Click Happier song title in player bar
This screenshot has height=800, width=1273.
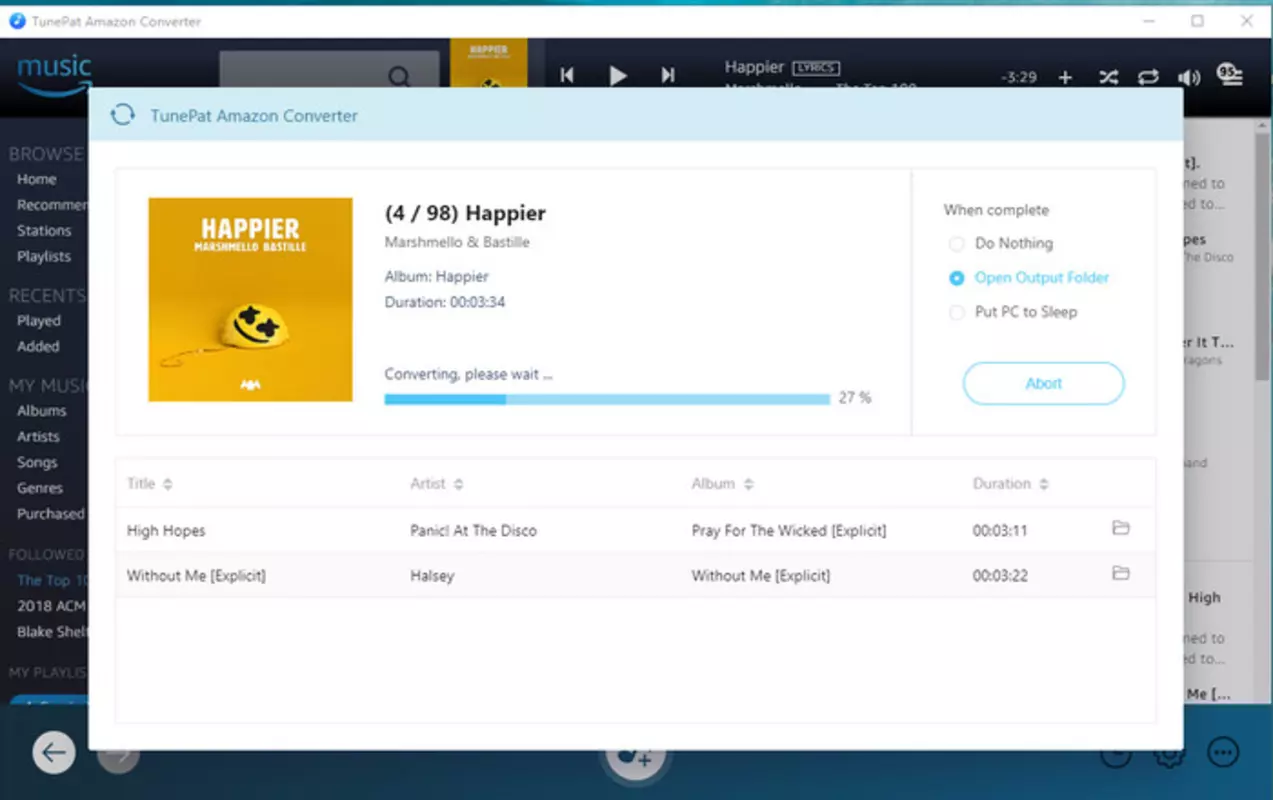(754, 67)
